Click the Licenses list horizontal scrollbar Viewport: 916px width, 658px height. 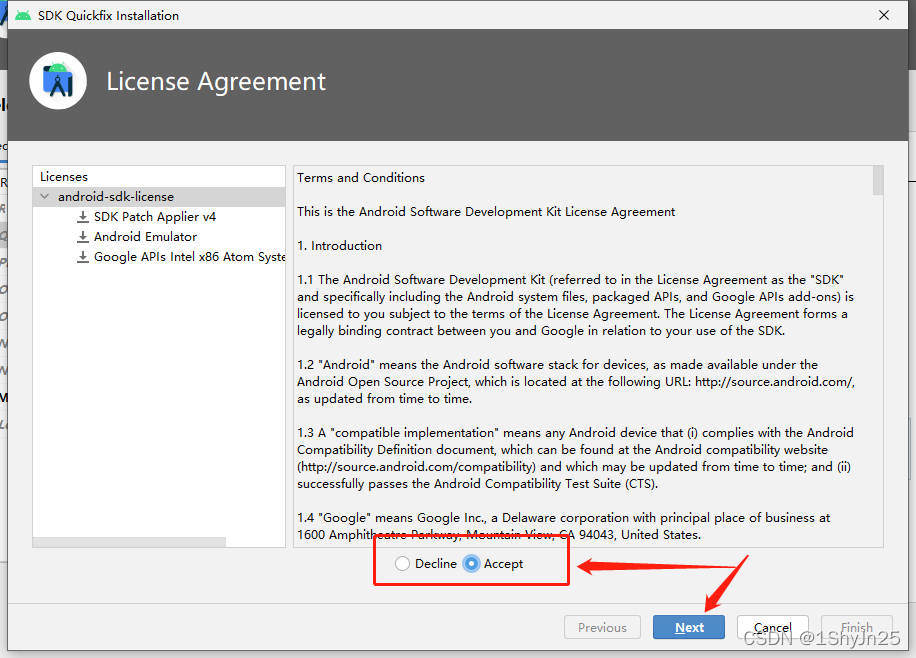coord(129,542)
